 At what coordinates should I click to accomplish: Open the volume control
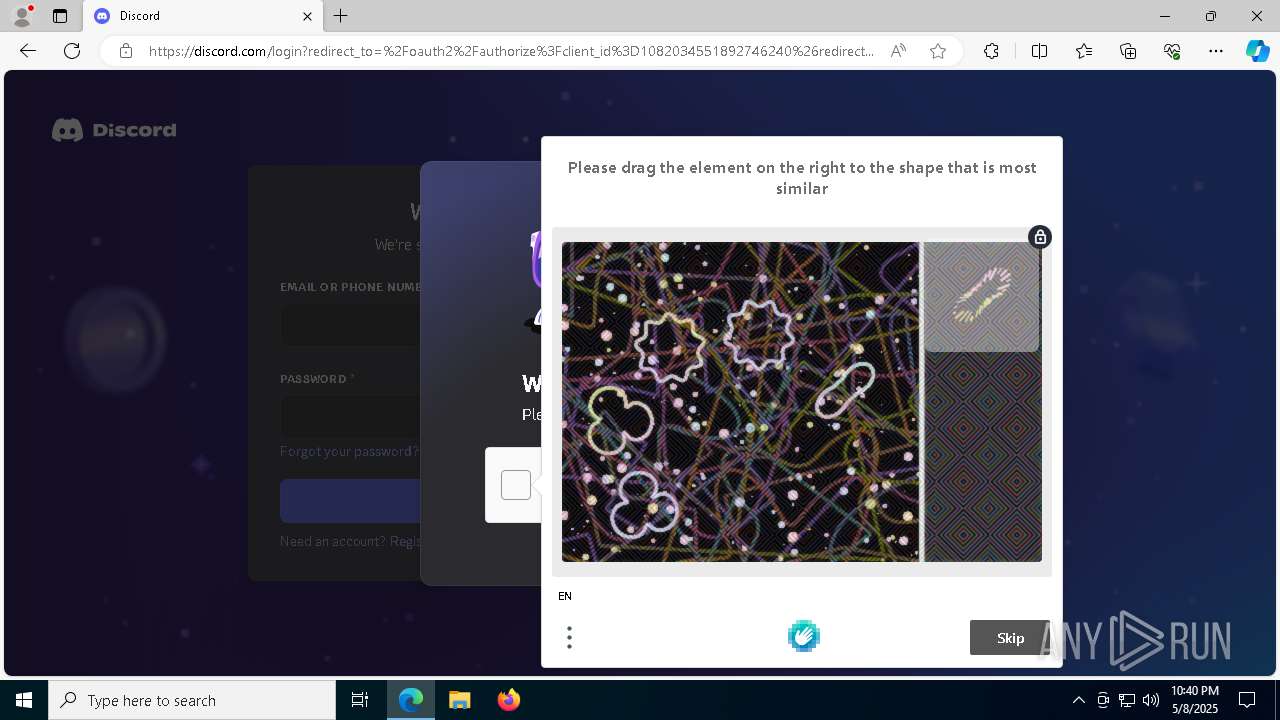(x=1151, y=700)
